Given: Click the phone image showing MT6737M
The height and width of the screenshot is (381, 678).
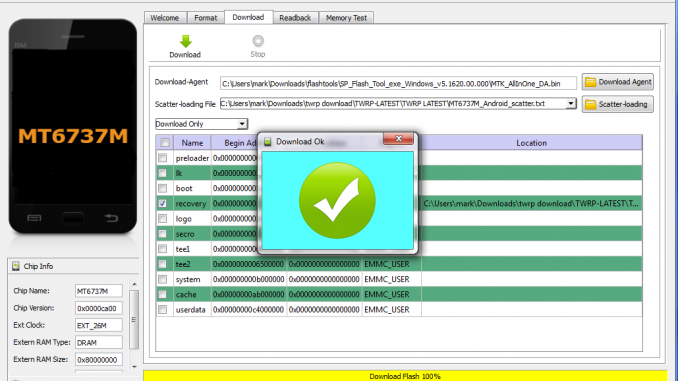Looking at the screenshot, I should point(73,126).
